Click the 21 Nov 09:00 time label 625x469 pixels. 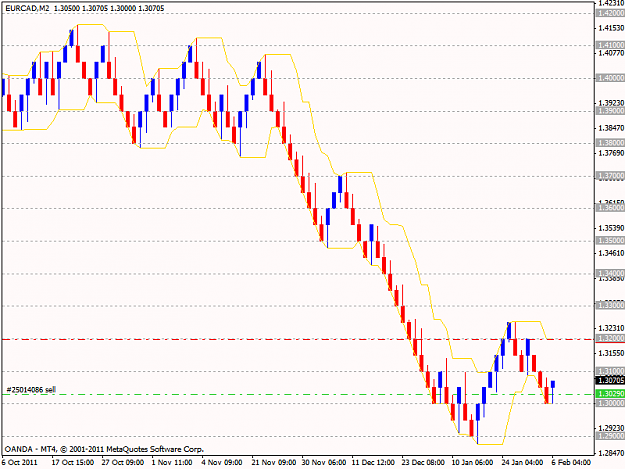point(274,462)
